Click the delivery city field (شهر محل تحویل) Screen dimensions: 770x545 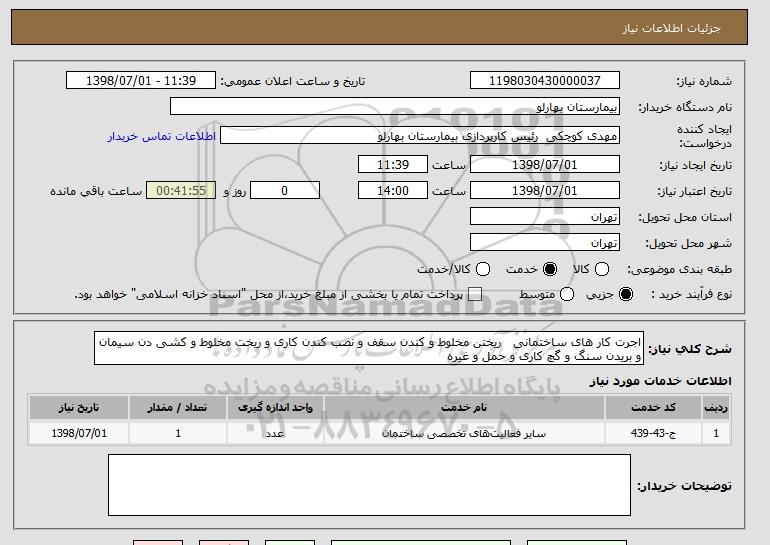[x=545, y=243]
